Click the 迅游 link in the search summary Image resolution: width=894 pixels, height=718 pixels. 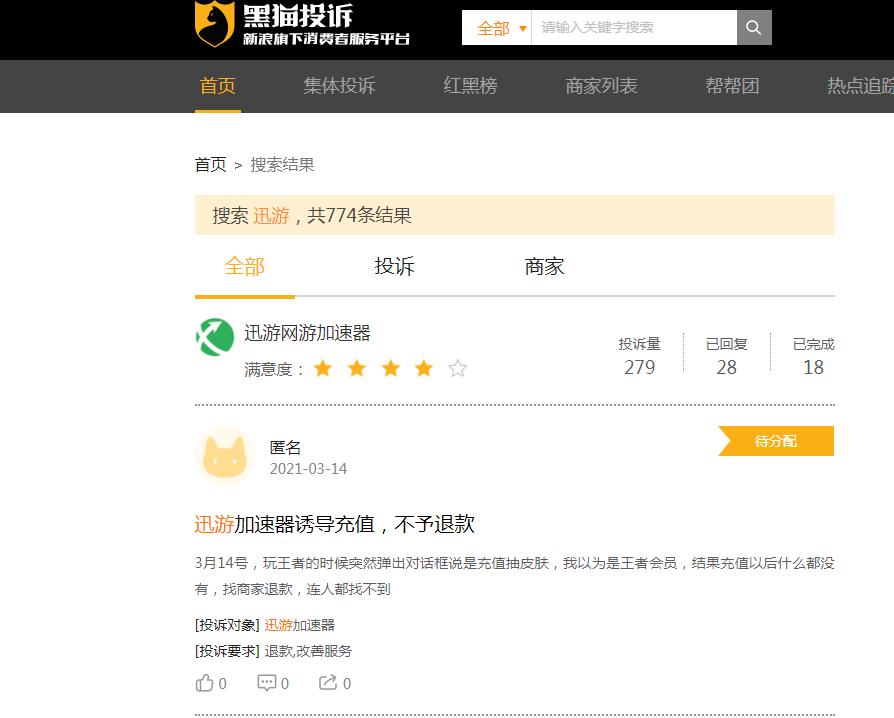[270, 215]
